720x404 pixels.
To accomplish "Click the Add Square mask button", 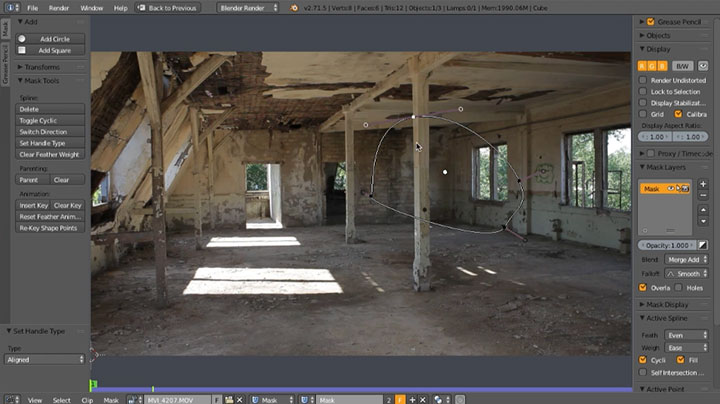I will [50, 50].
